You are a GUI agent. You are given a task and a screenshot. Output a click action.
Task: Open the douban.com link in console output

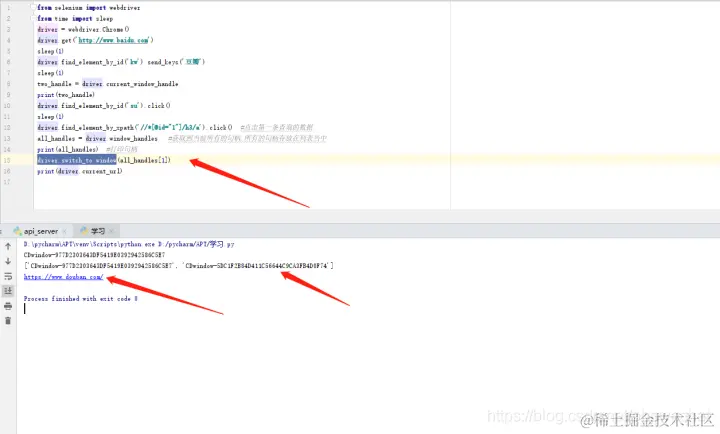click(63, 277)
